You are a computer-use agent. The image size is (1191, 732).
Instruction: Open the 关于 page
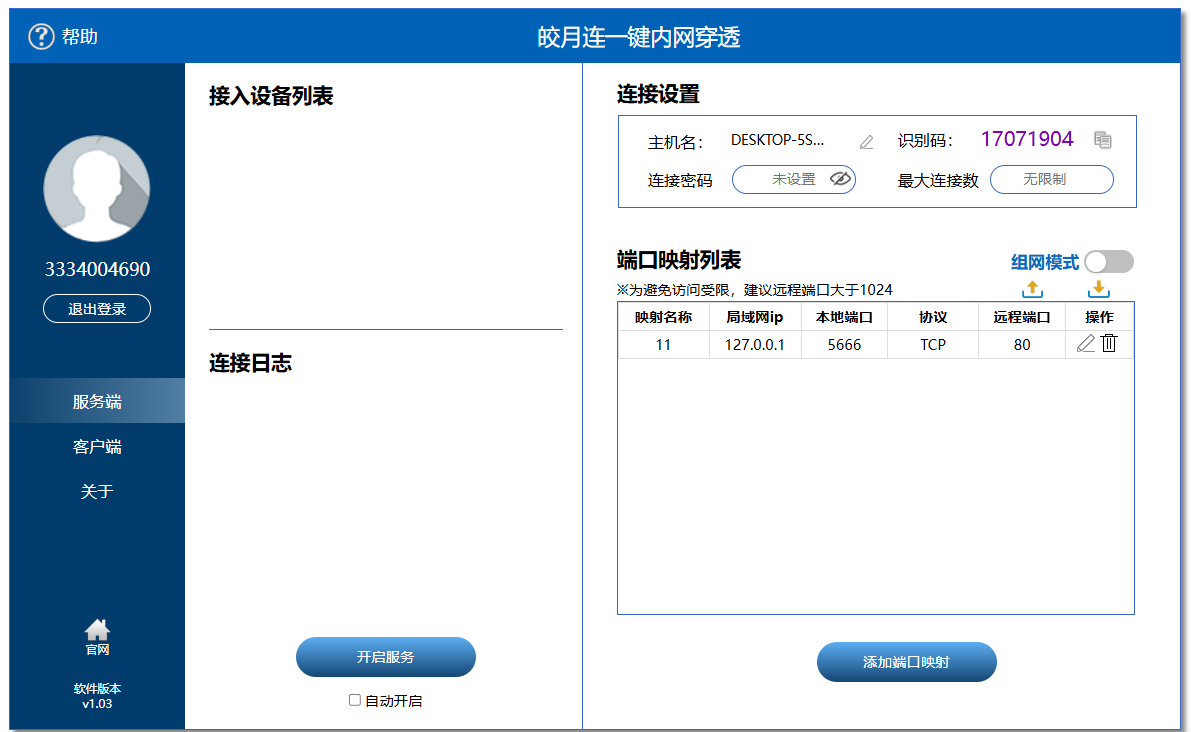point(97,492)
